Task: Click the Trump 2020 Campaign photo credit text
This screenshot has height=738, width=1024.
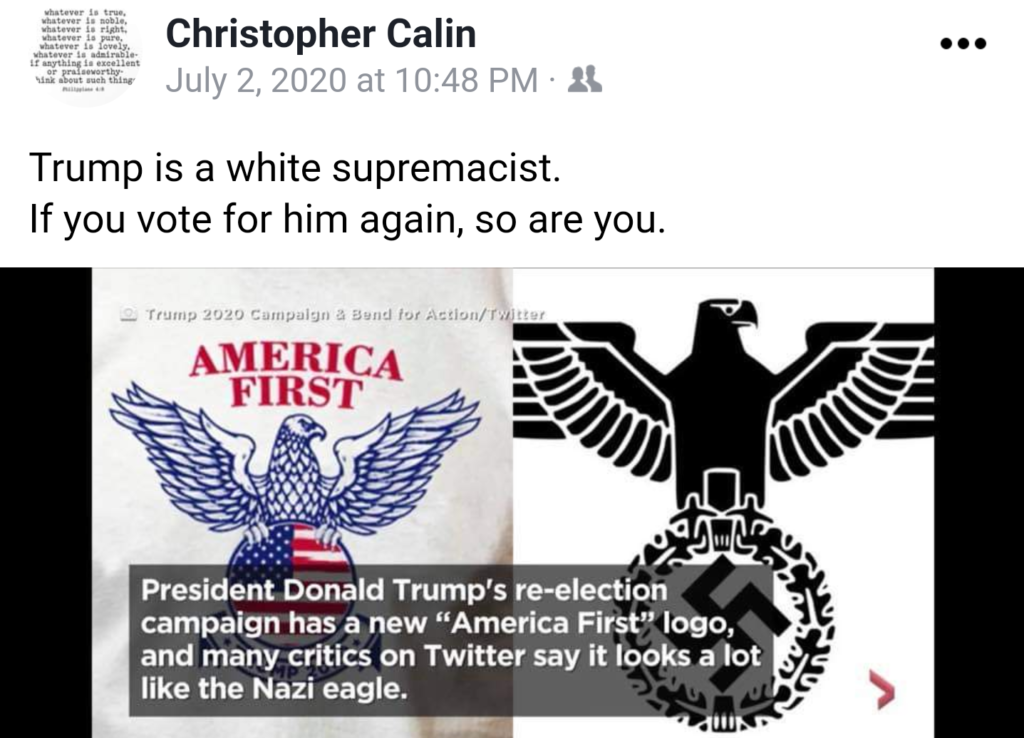Action: point(344,315)
